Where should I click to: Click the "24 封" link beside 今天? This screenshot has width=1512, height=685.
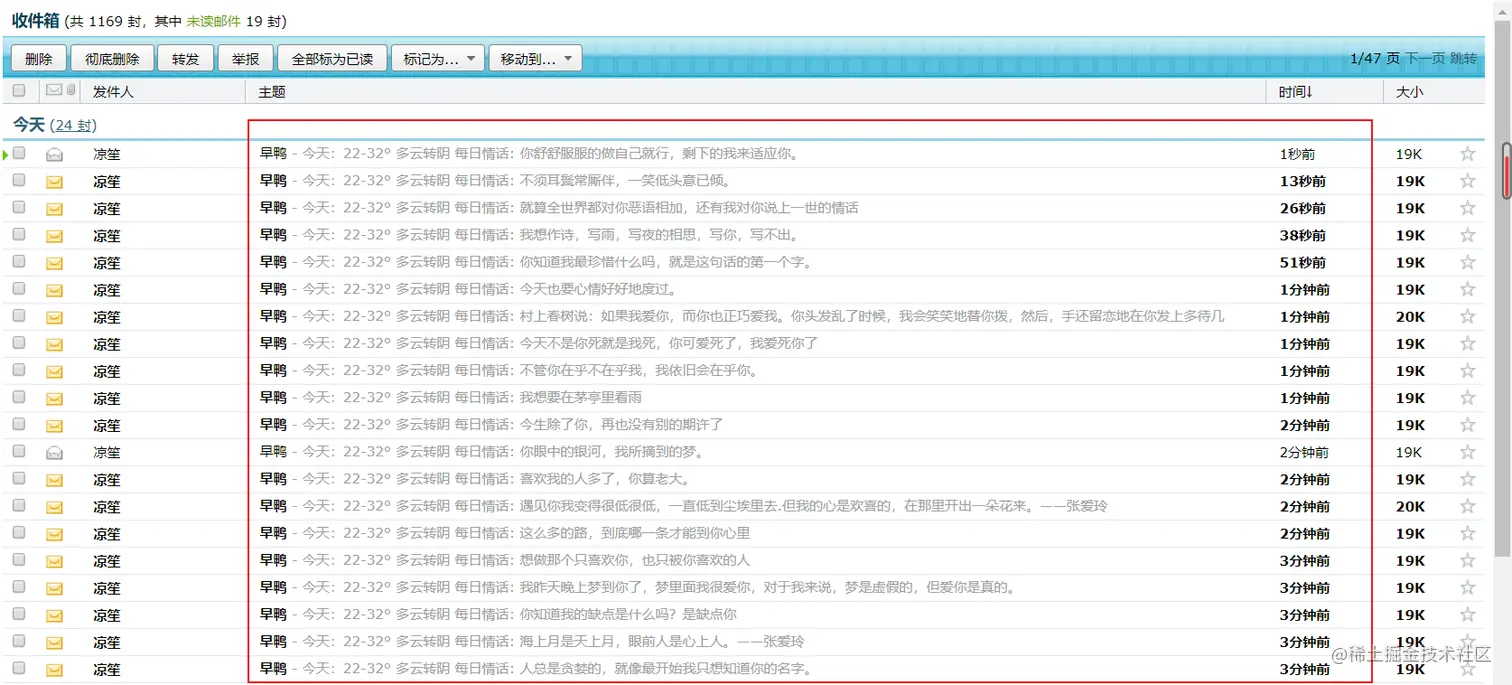coord(73,125)
